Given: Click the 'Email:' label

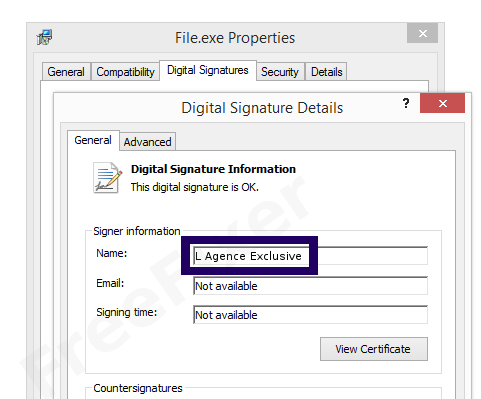Looking at the screenshot, I should 110,283.
